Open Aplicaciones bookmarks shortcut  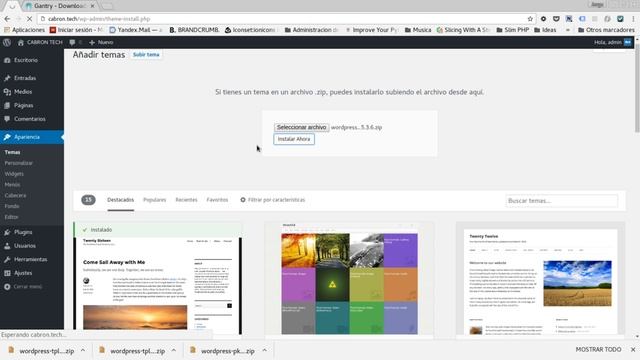[x=24, y=30]
